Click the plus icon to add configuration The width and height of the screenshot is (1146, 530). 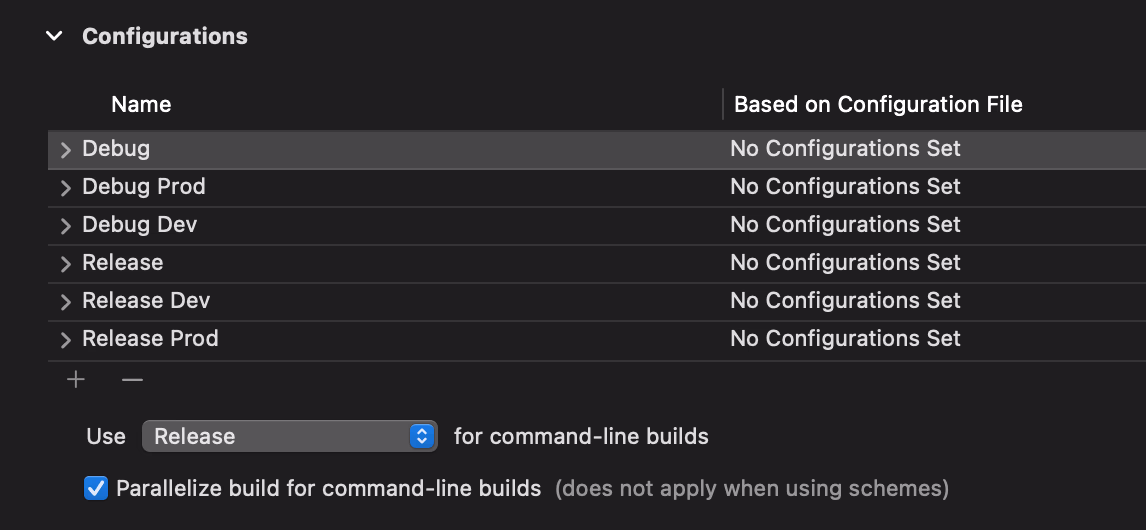pyautogui.click(x=76, y=380)
